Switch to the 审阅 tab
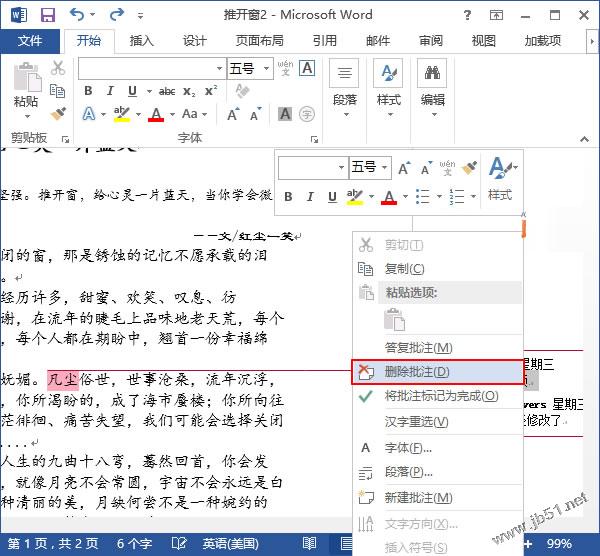Image resolution: width=600 pixels, height=556 pixels. point(431,41)
